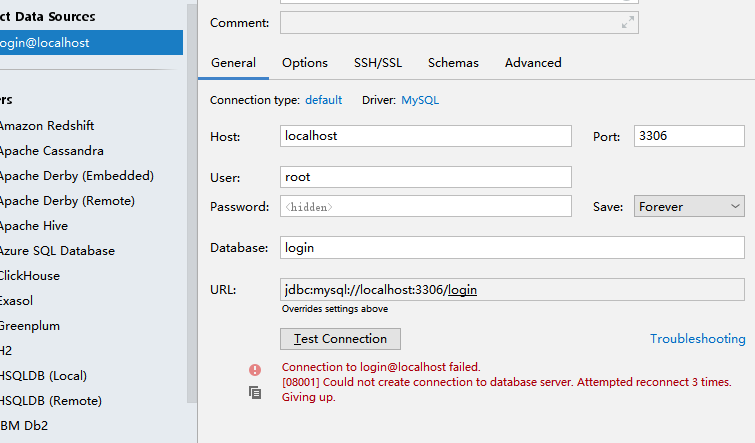Viewport: 755px width, 443px height.
Task: Change the Connection type default link
Action: tap(324, 100)
